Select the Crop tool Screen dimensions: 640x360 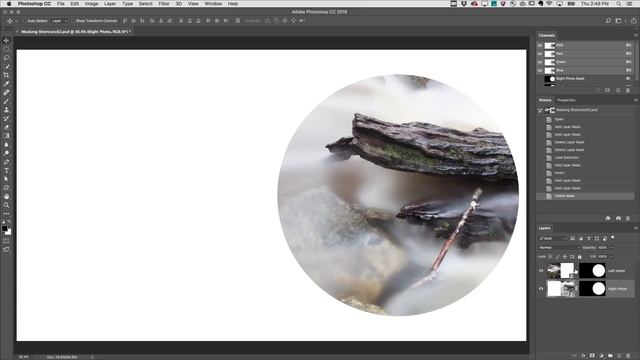6,75
